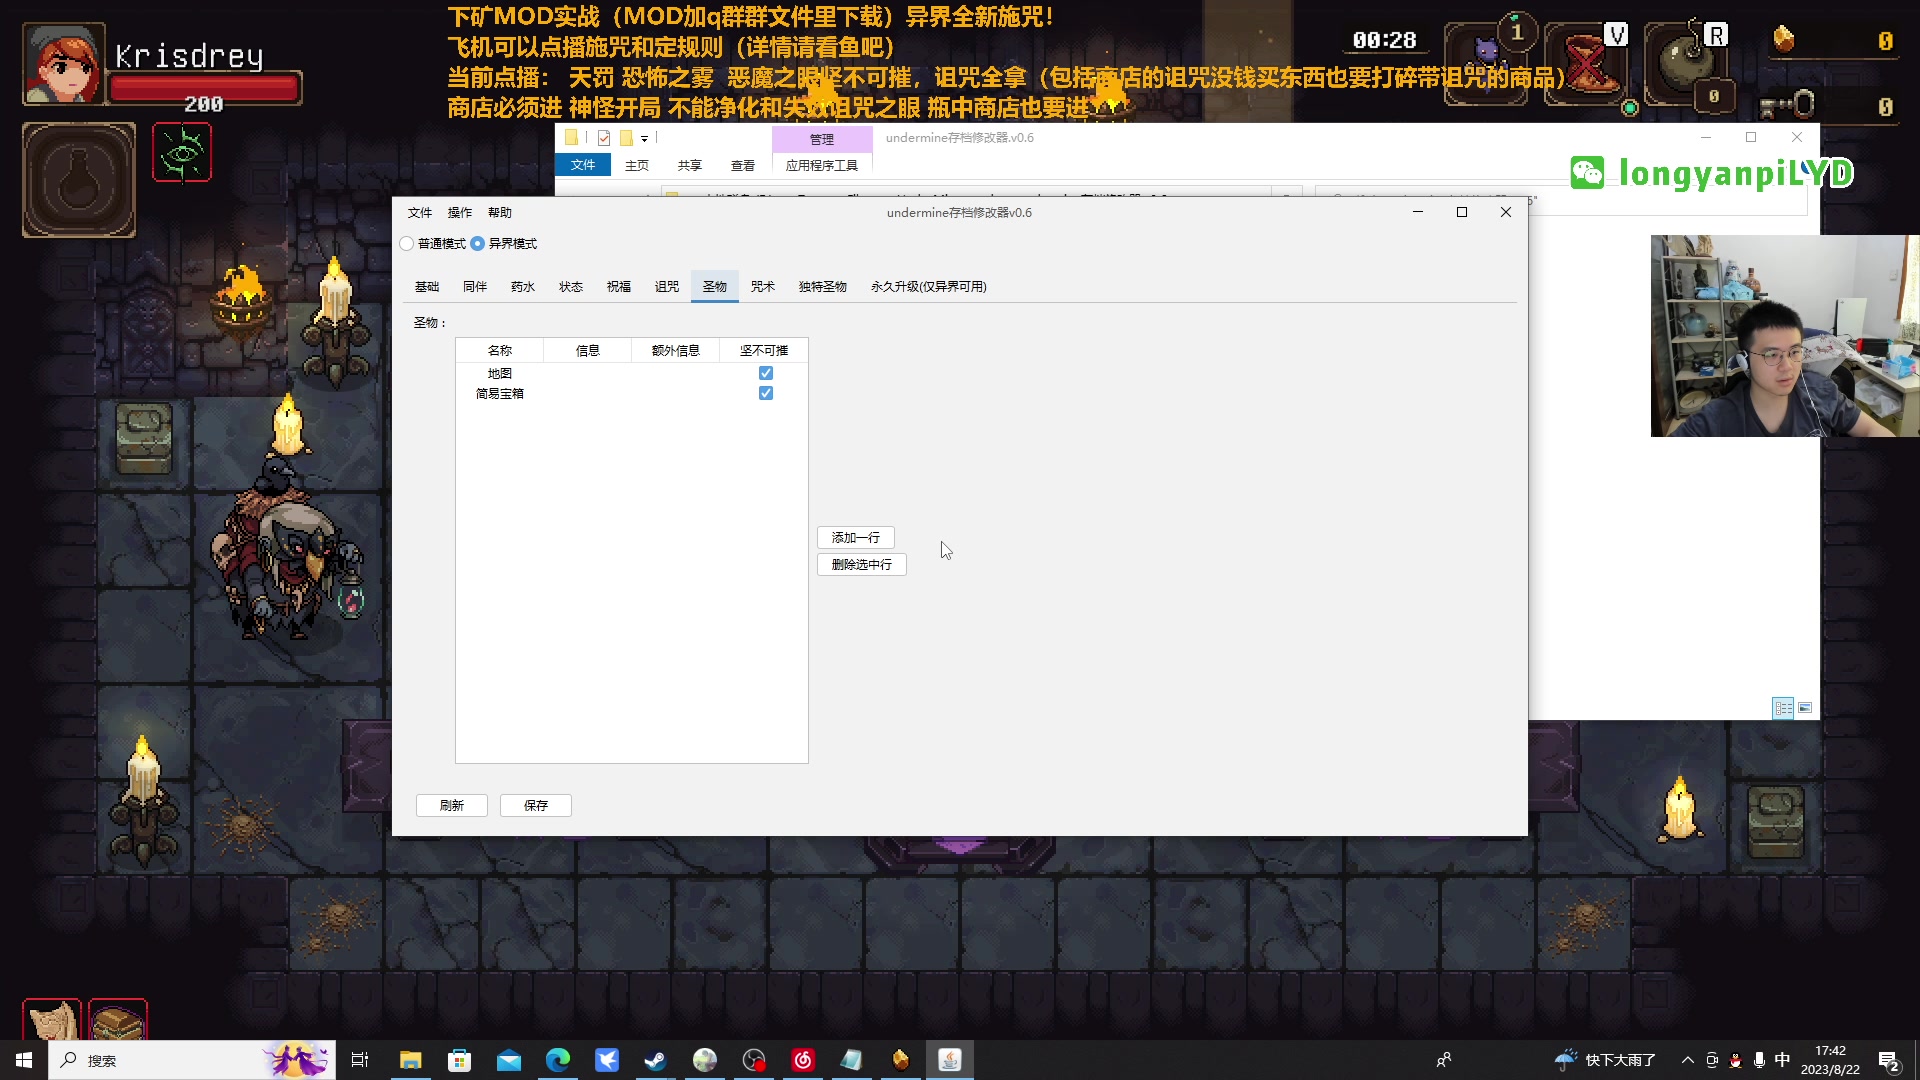Click the 额外信息 column header
The image size is (1920, 1080).
[x=676, y=351]
